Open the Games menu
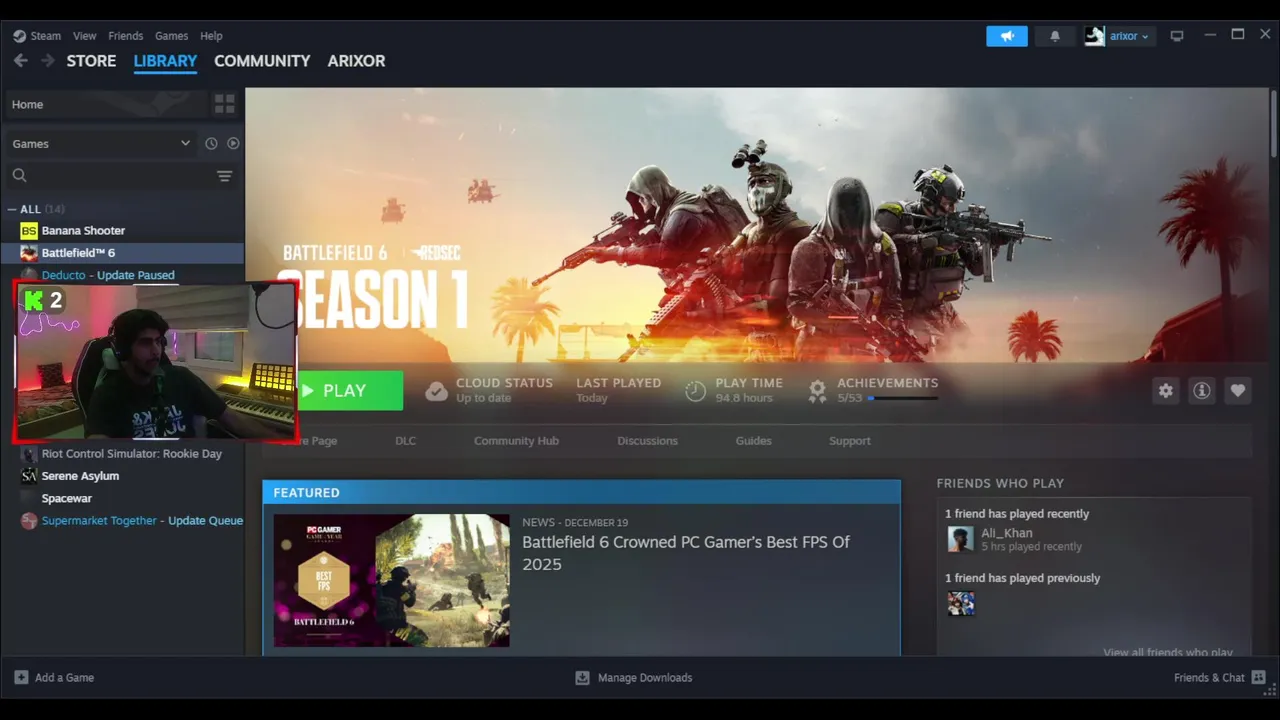1280x720 pixels. click(171, 36)
